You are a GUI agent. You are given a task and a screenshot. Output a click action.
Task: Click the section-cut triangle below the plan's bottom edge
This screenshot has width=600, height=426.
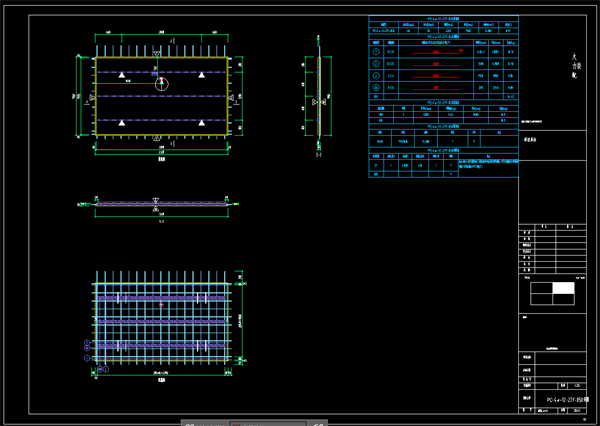(x=156, y=138)
